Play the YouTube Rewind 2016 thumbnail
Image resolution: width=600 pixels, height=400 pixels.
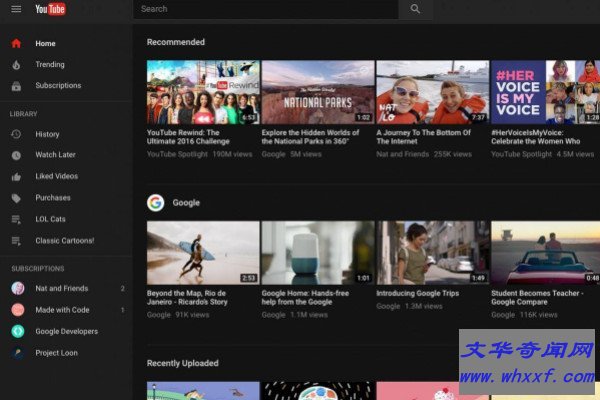[203, 92]
